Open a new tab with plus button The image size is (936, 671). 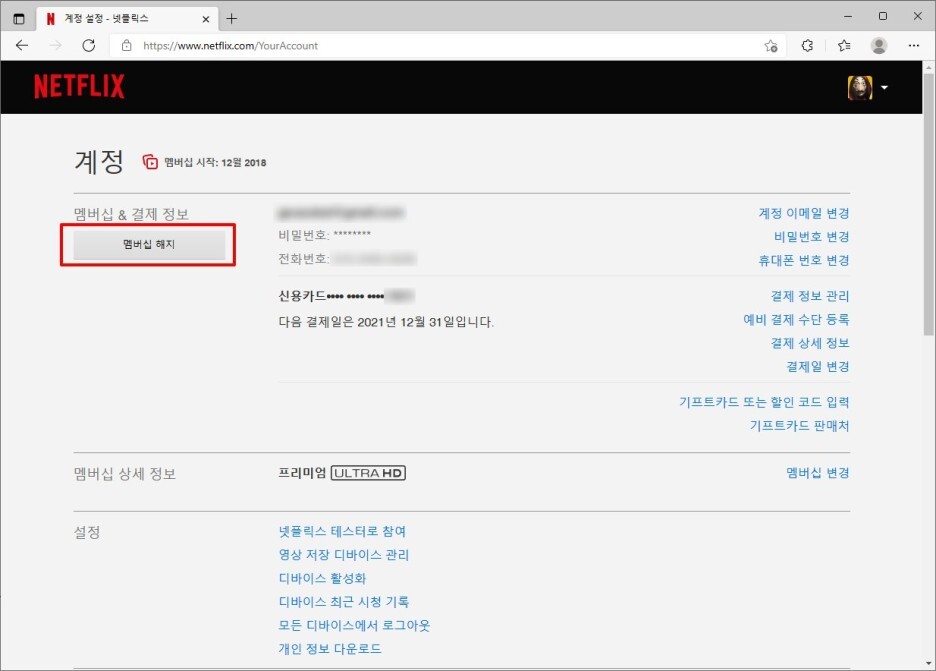click(x=232, y=19)
